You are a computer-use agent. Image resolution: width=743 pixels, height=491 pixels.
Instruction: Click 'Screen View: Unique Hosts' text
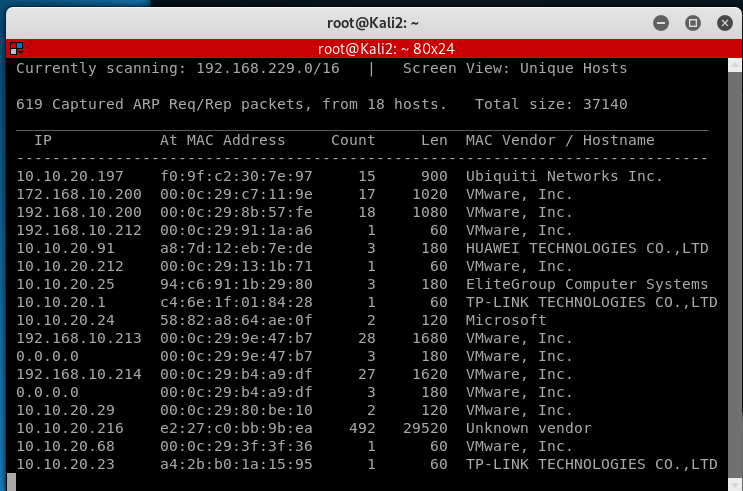click(x=515, y=69)
